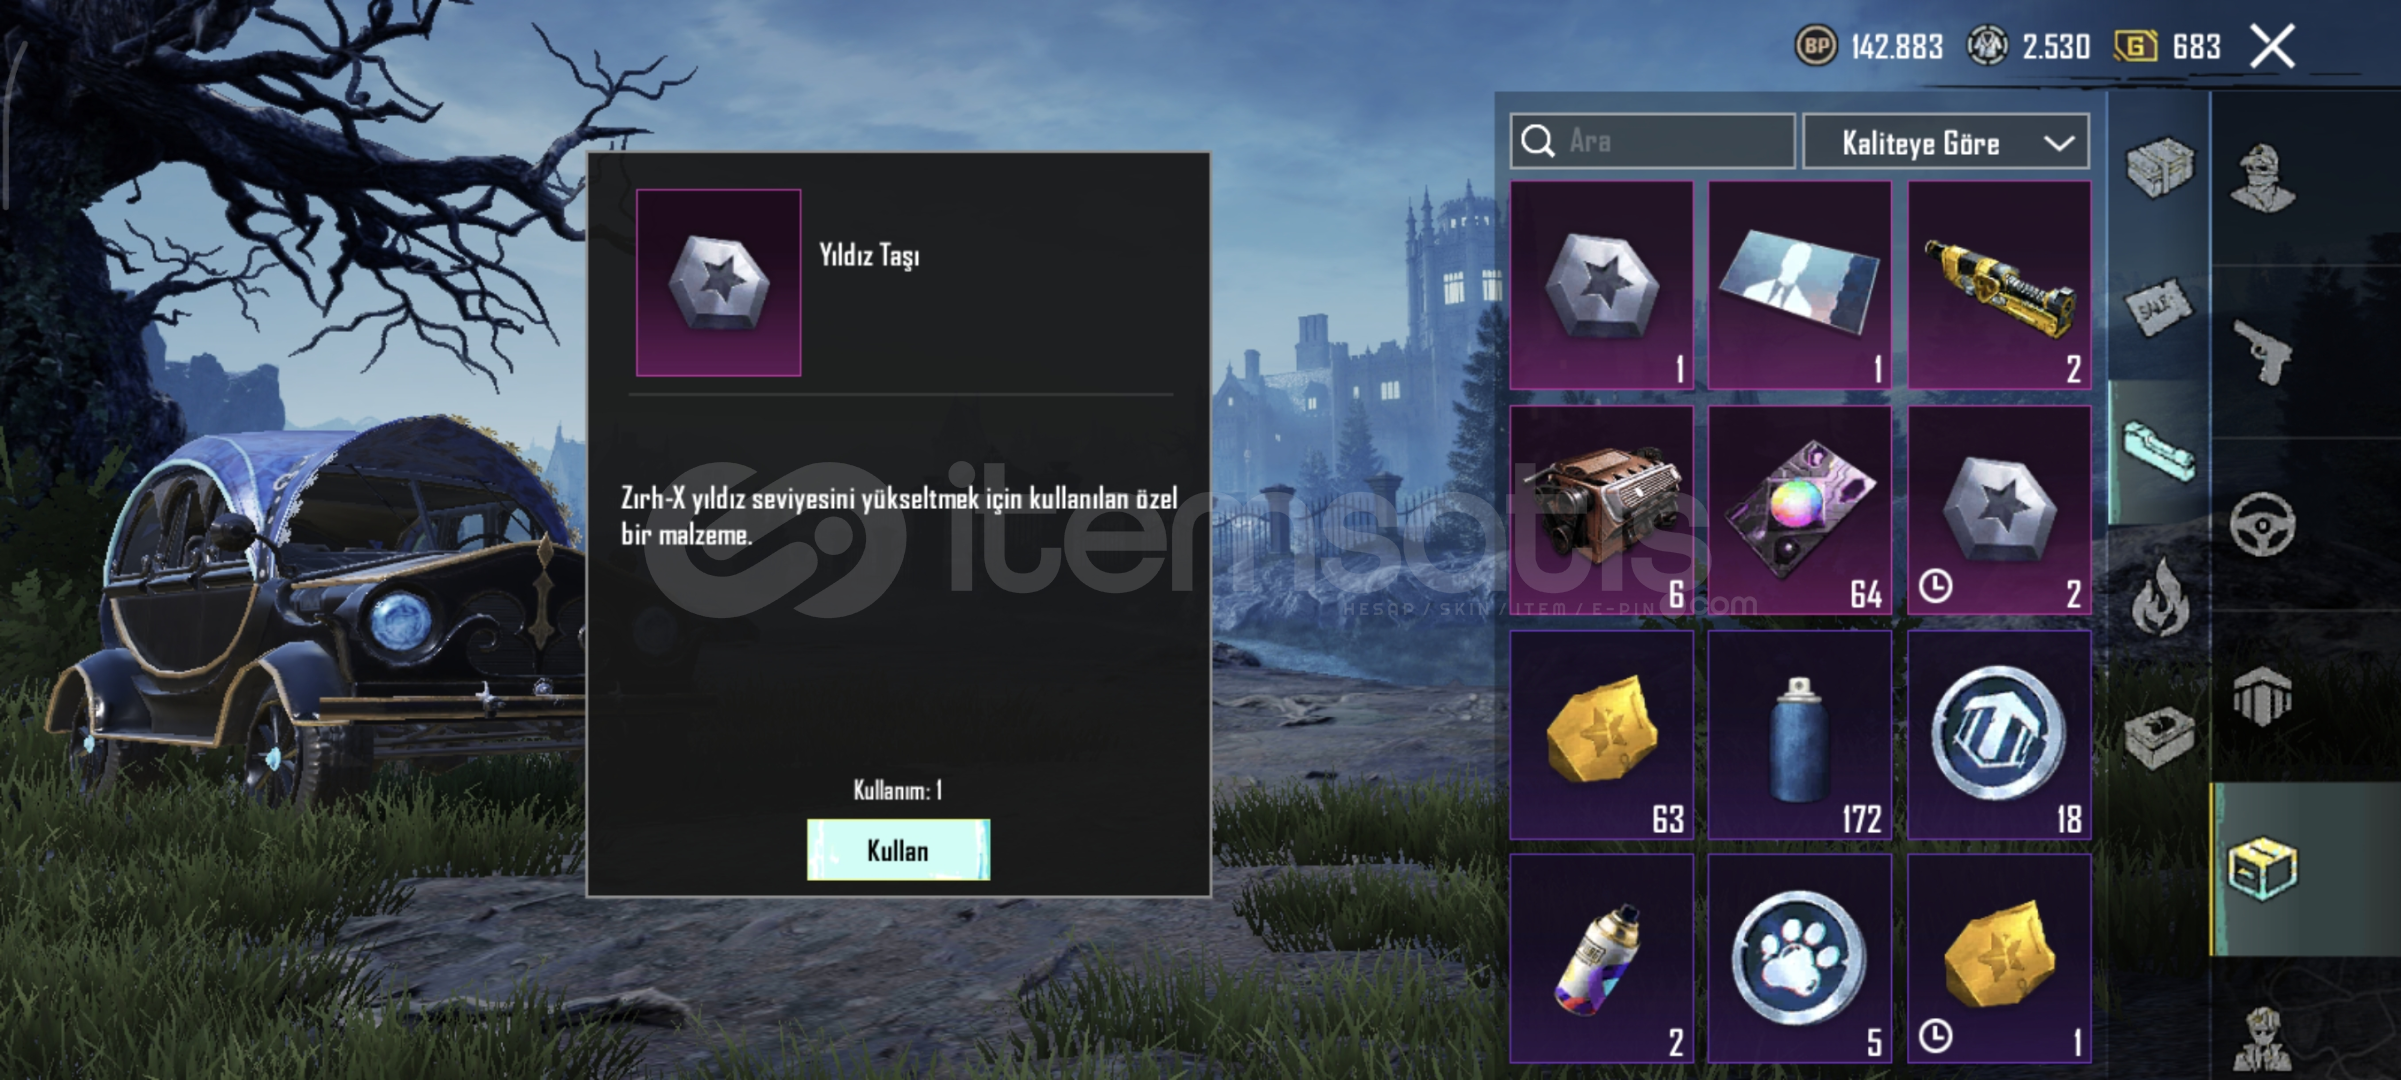
Task: Tap the BP currency balance
Action: (x=1870, y=46)
